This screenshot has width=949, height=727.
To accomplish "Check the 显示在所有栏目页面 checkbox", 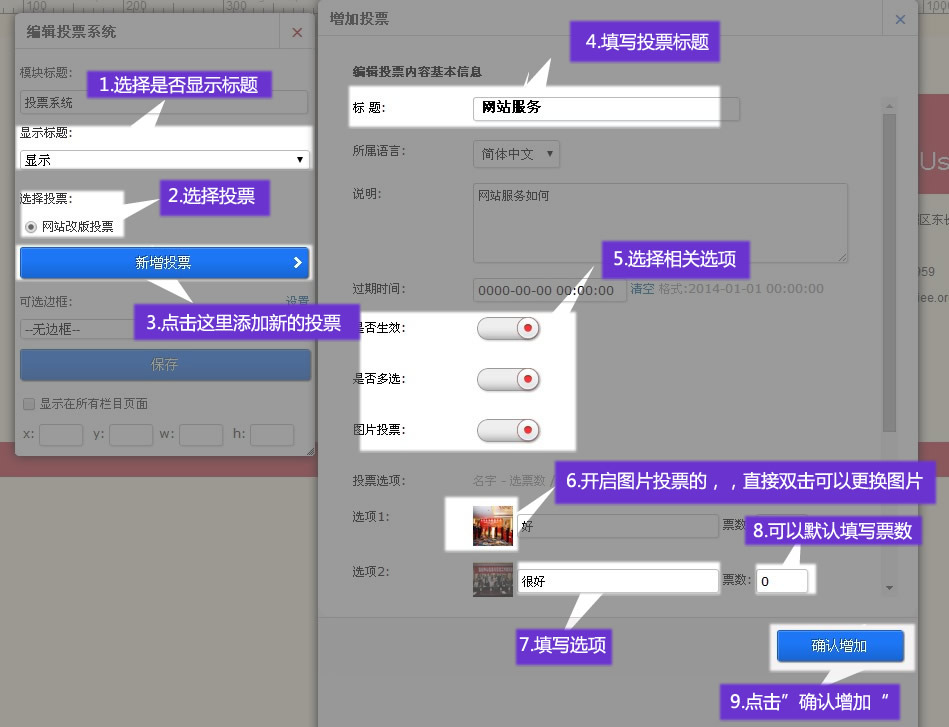I will 28,404.
